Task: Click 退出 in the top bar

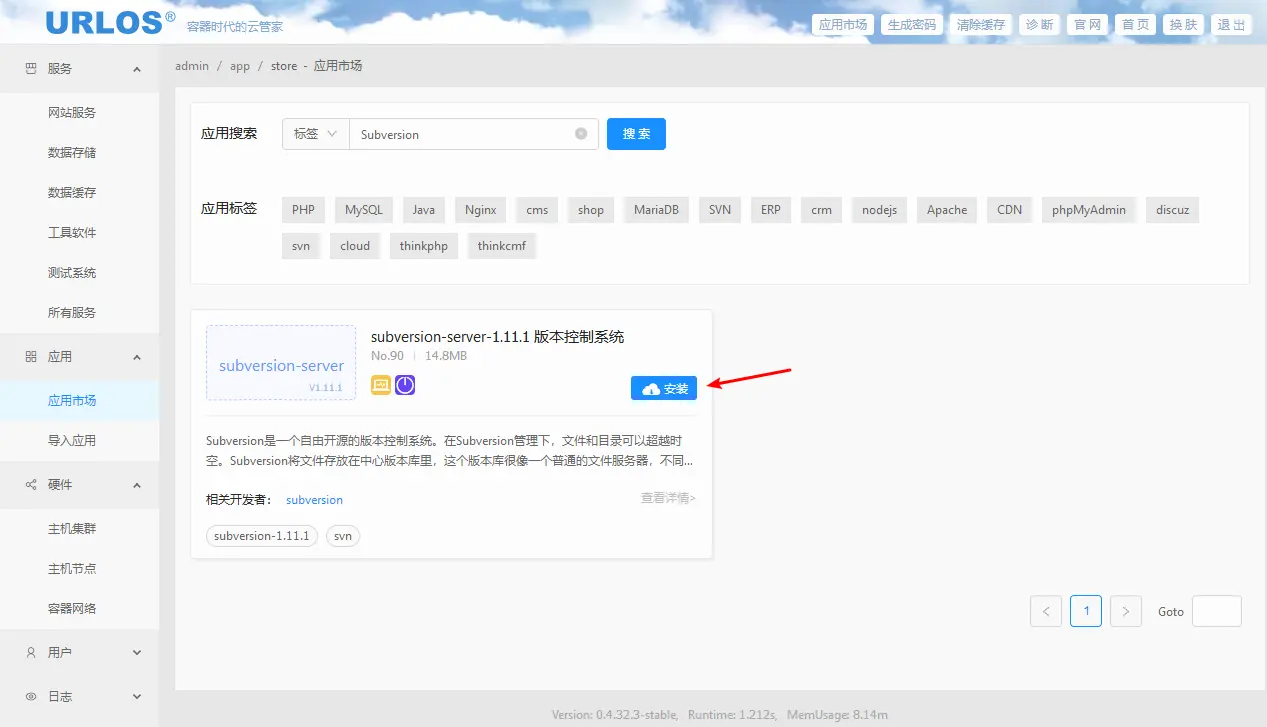Action: (x=1232, y=25)
